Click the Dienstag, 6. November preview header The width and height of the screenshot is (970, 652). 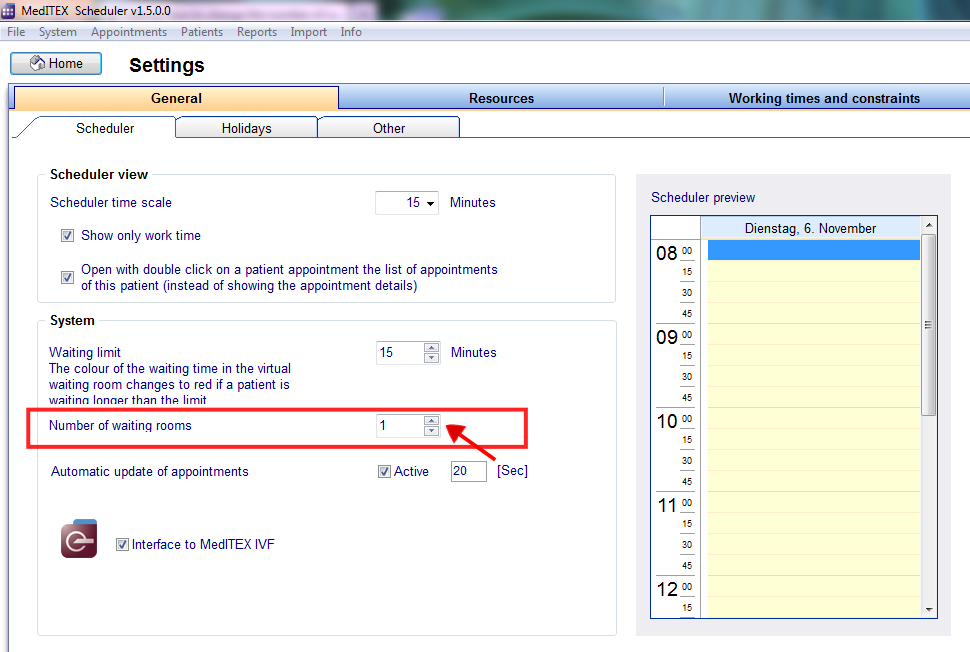[x=810, y=228]
